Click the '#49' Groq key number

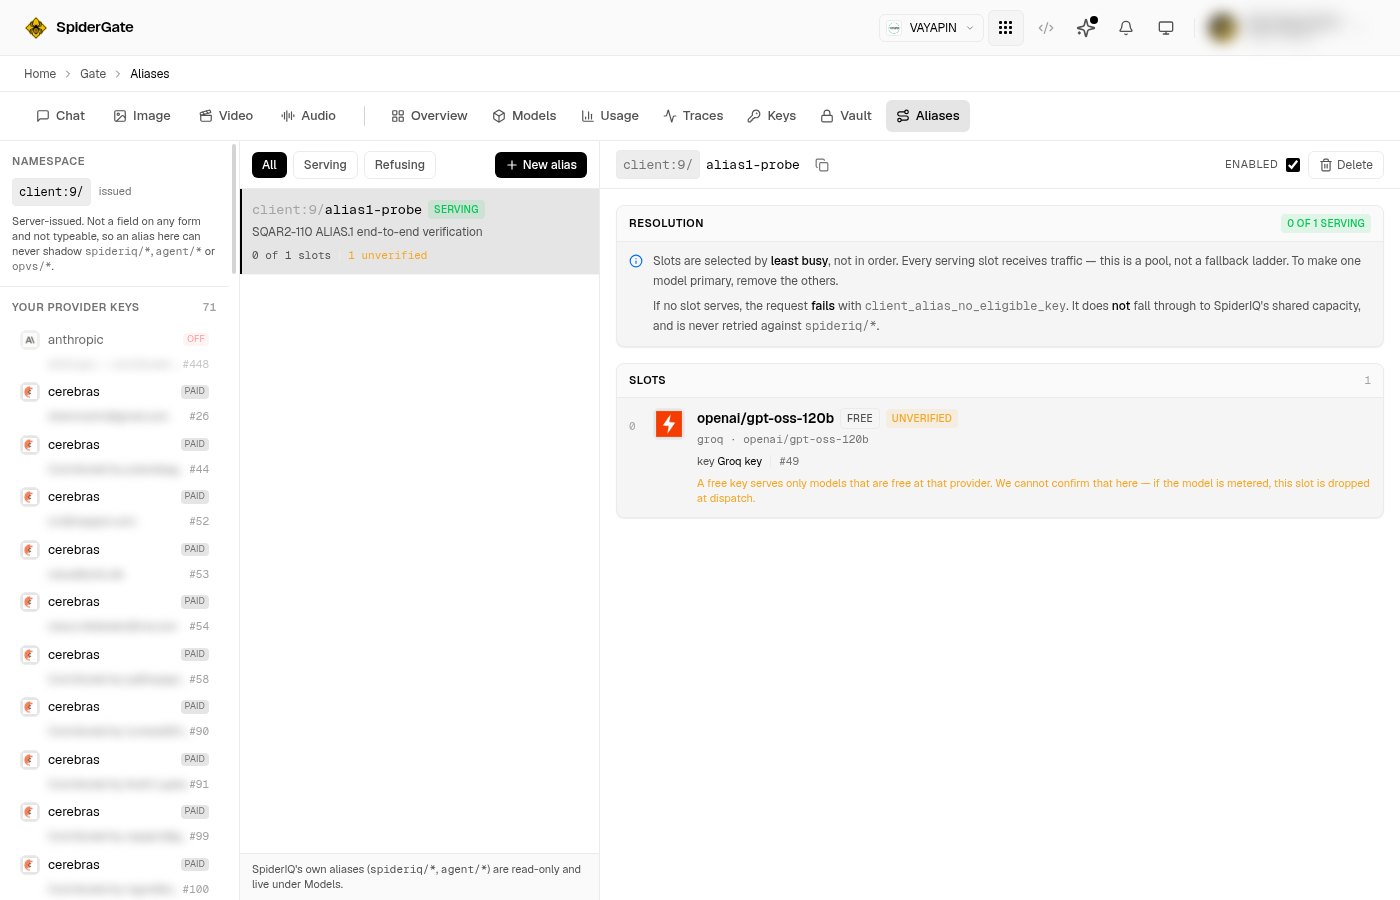coord(789,462)
